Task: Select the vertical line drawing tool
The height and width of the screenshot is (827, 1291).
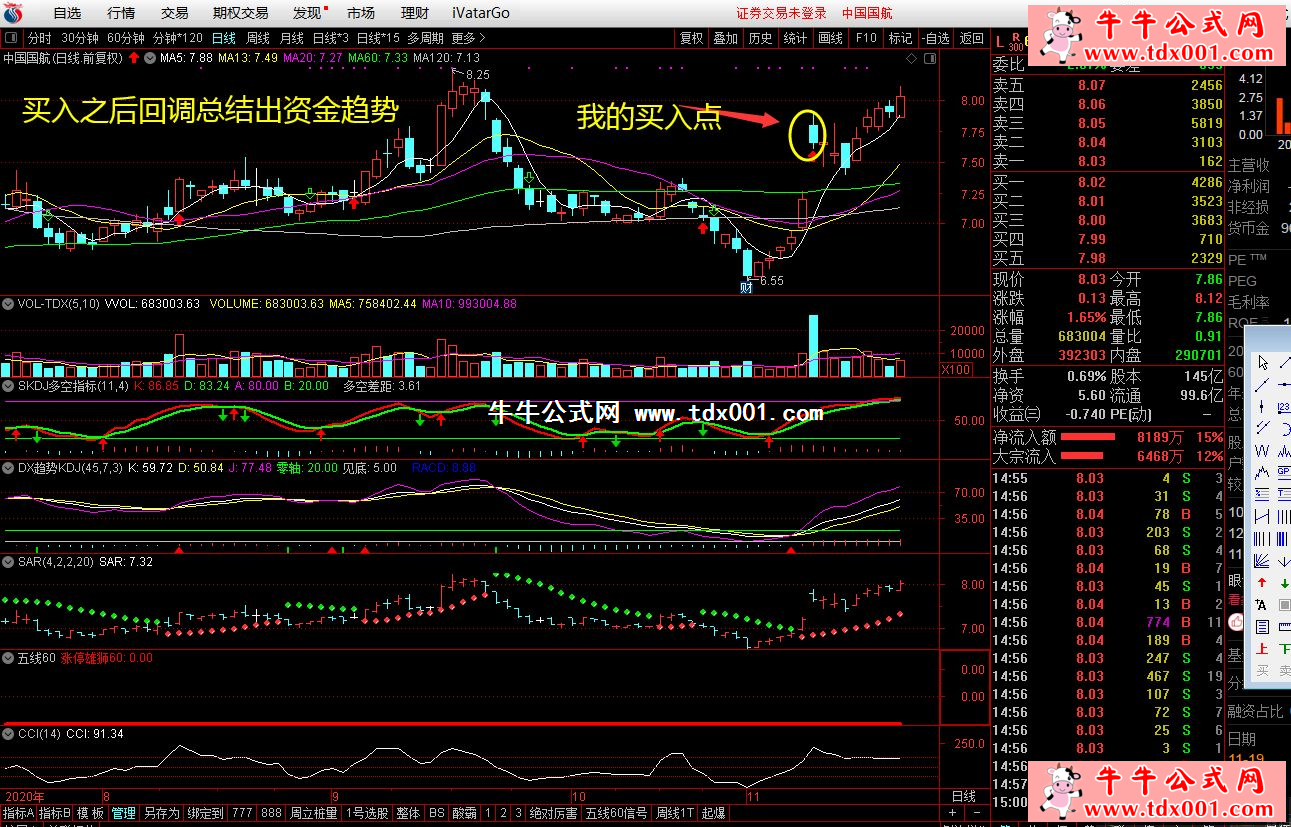Action: click(1262, 407)
